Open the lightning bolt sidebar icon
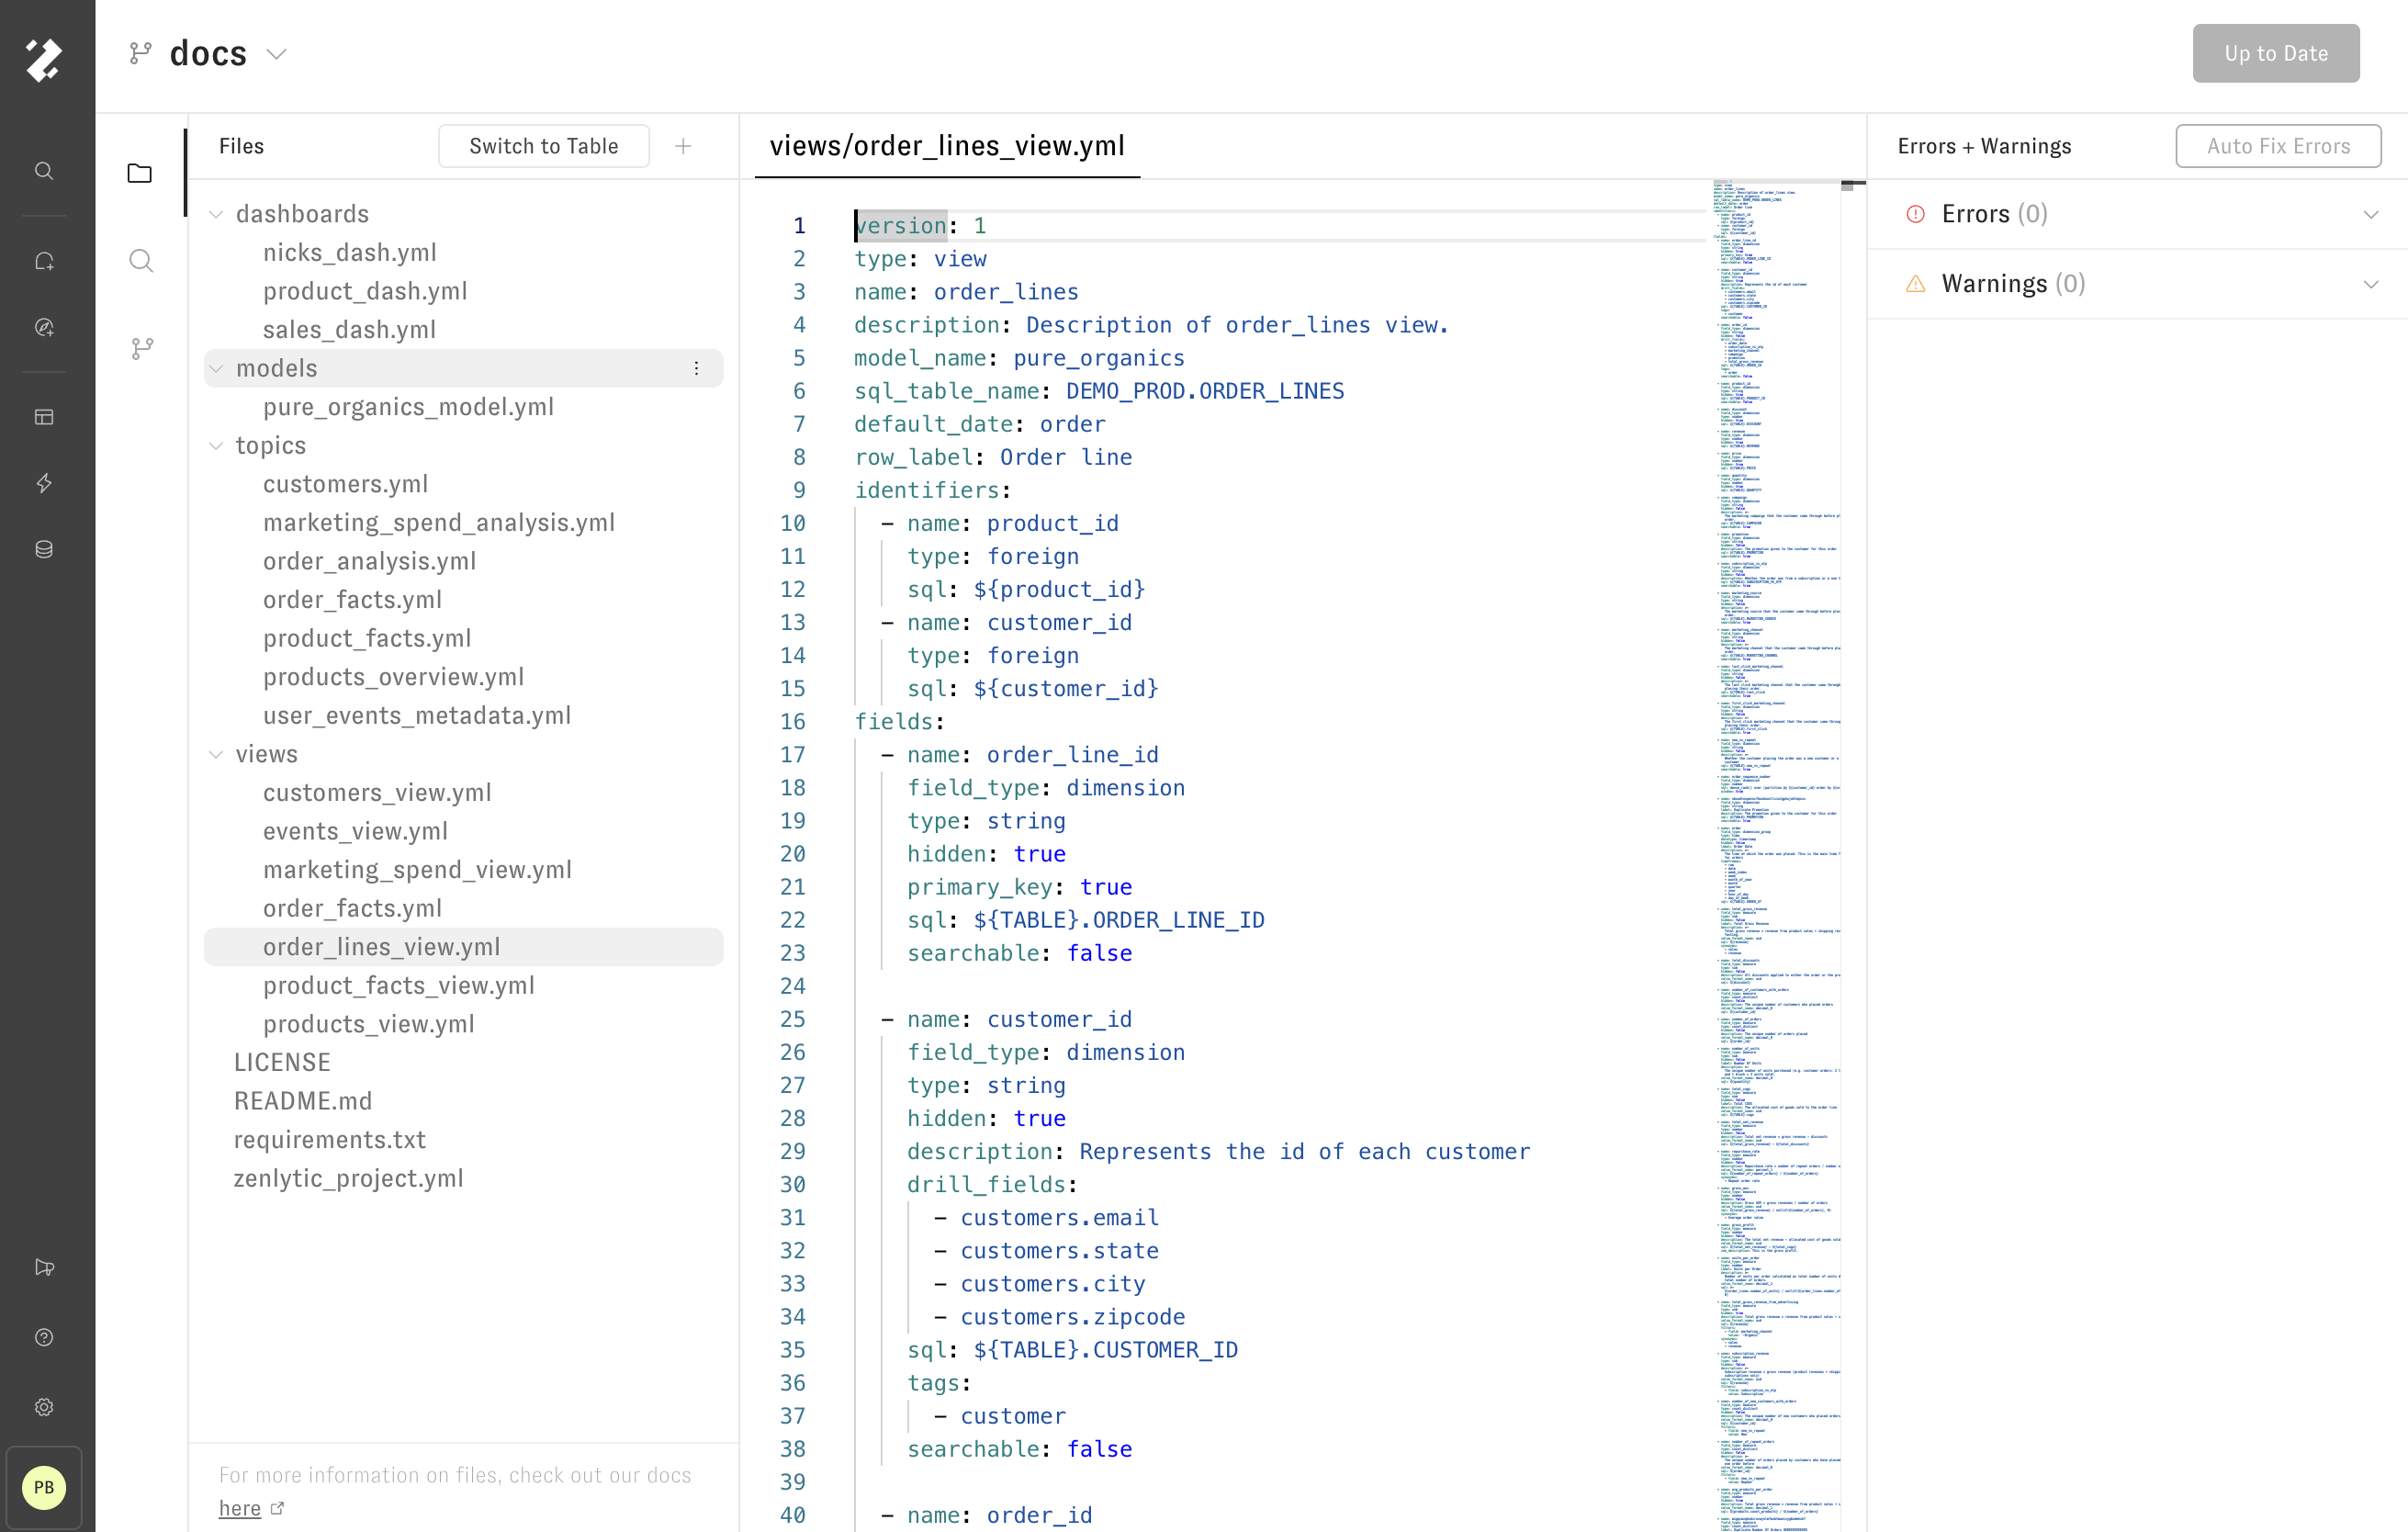Screen dimensions: 2408x1532 coord(44,483)
